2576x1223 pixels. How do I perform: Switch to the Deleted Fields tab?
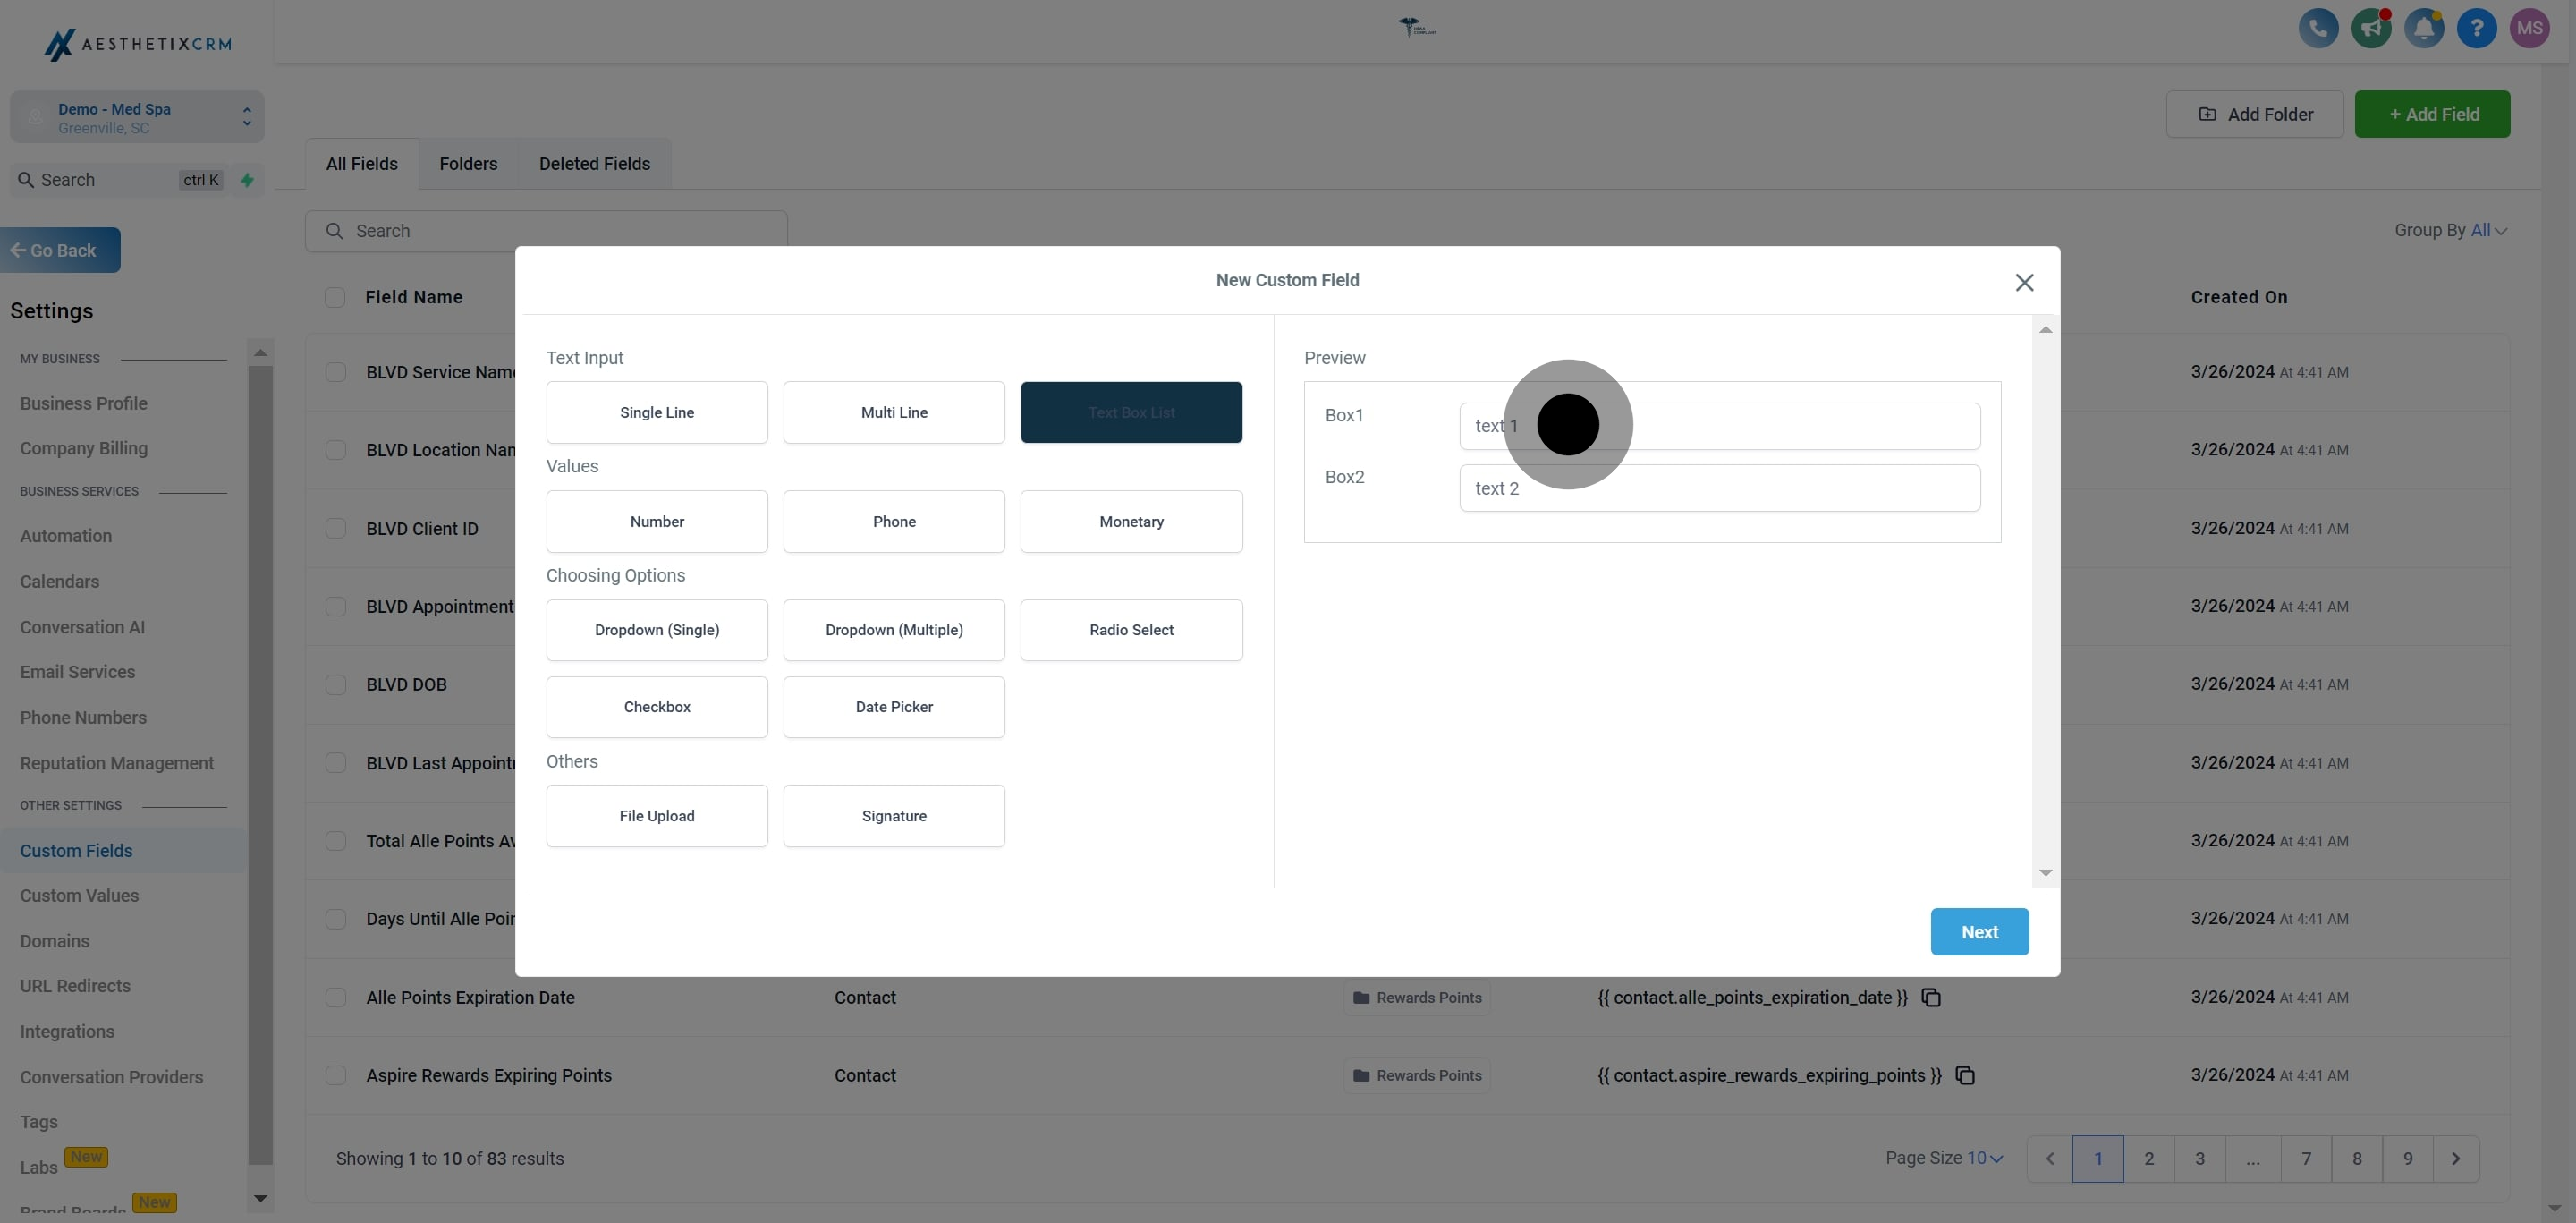pos(594,164)
